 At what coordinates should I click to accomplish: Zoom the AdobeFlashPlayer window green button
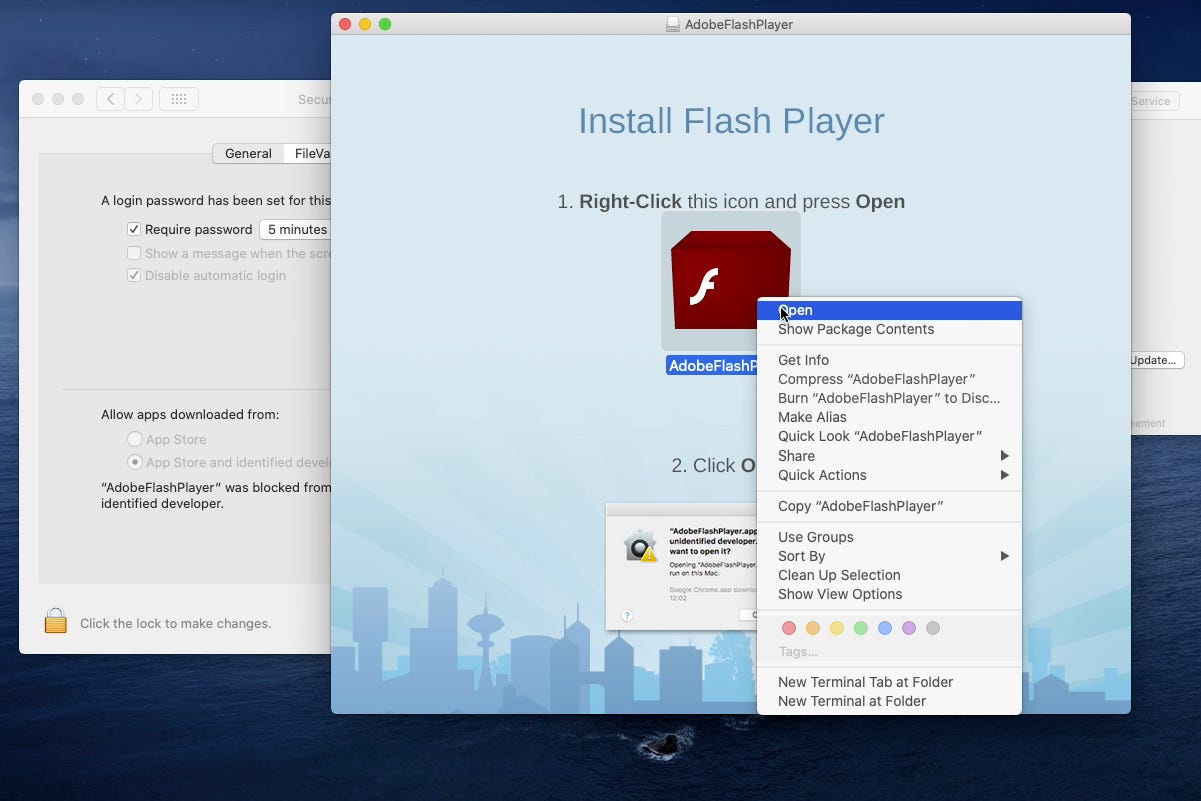click(x=385, y=24)
